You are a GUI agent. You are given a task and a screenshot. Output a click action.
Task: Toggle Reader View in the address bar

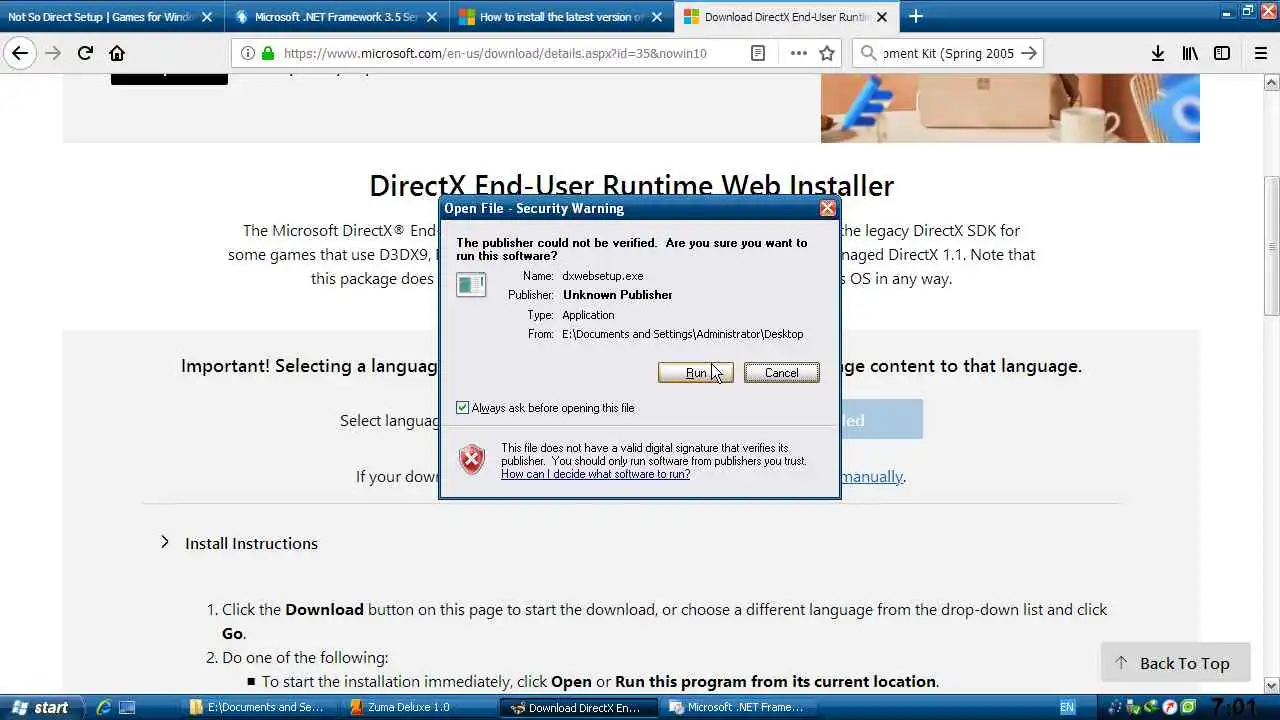pos(758,54)
